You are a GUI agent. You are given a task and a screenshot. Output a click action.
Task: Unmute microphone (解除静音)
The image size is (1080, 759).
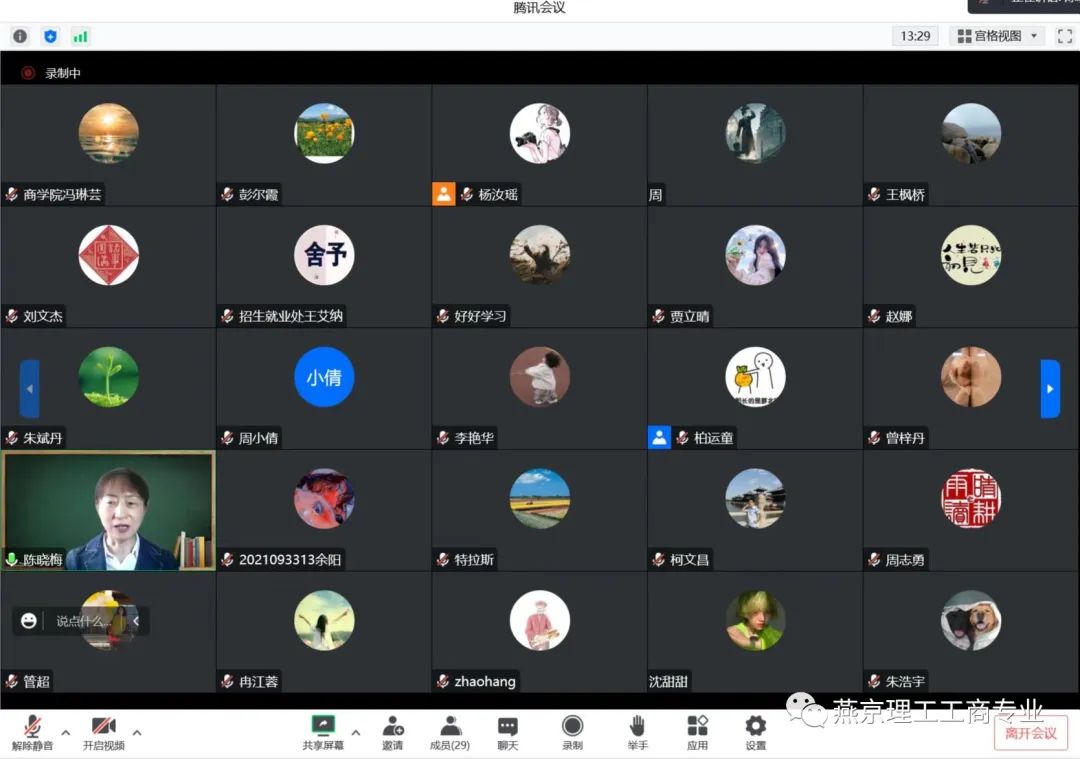pos(32,732)
